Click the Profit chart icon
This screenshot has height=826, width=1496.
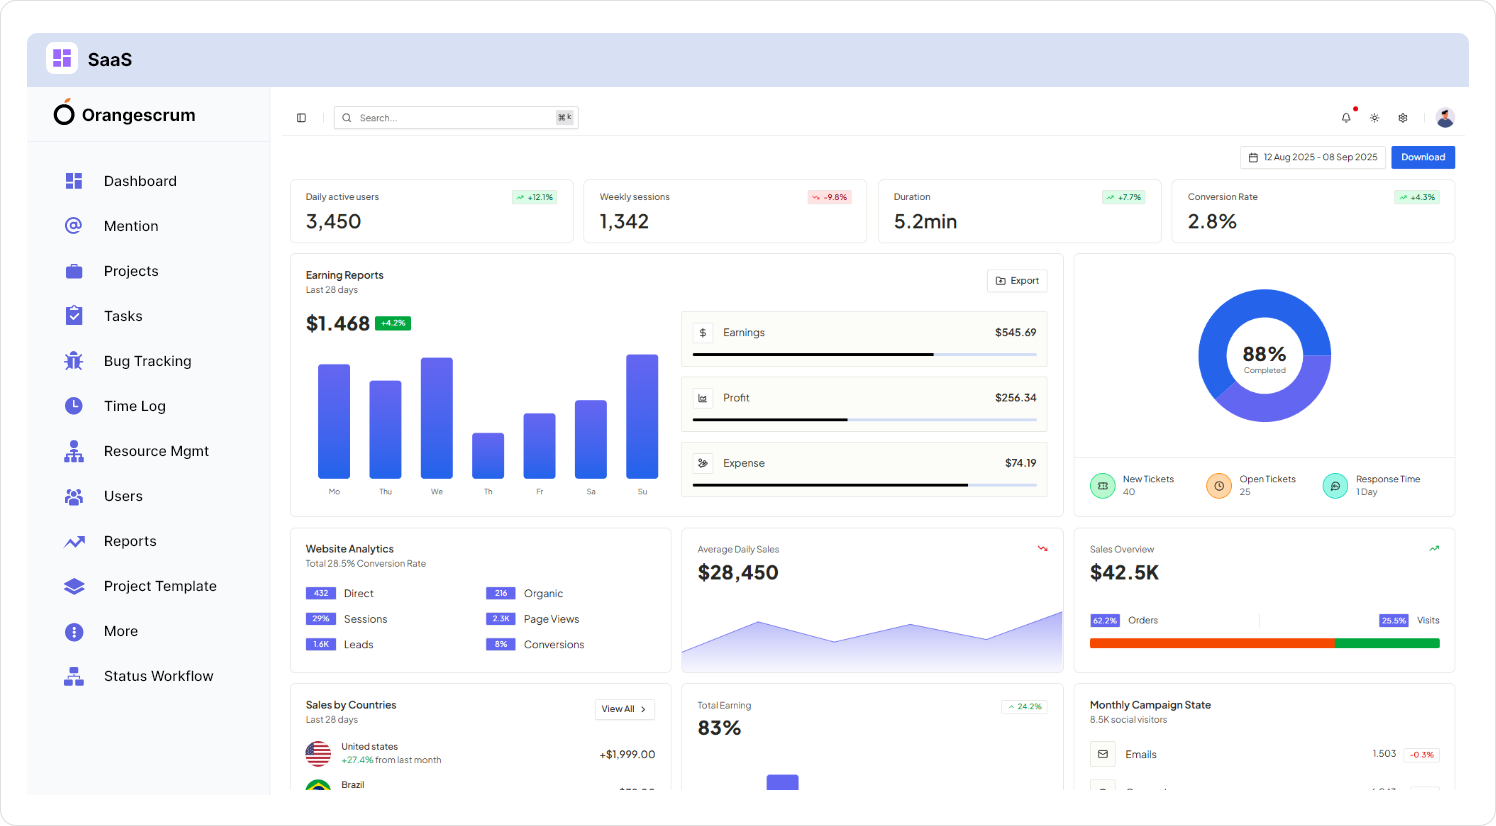(x=703, y=398)
